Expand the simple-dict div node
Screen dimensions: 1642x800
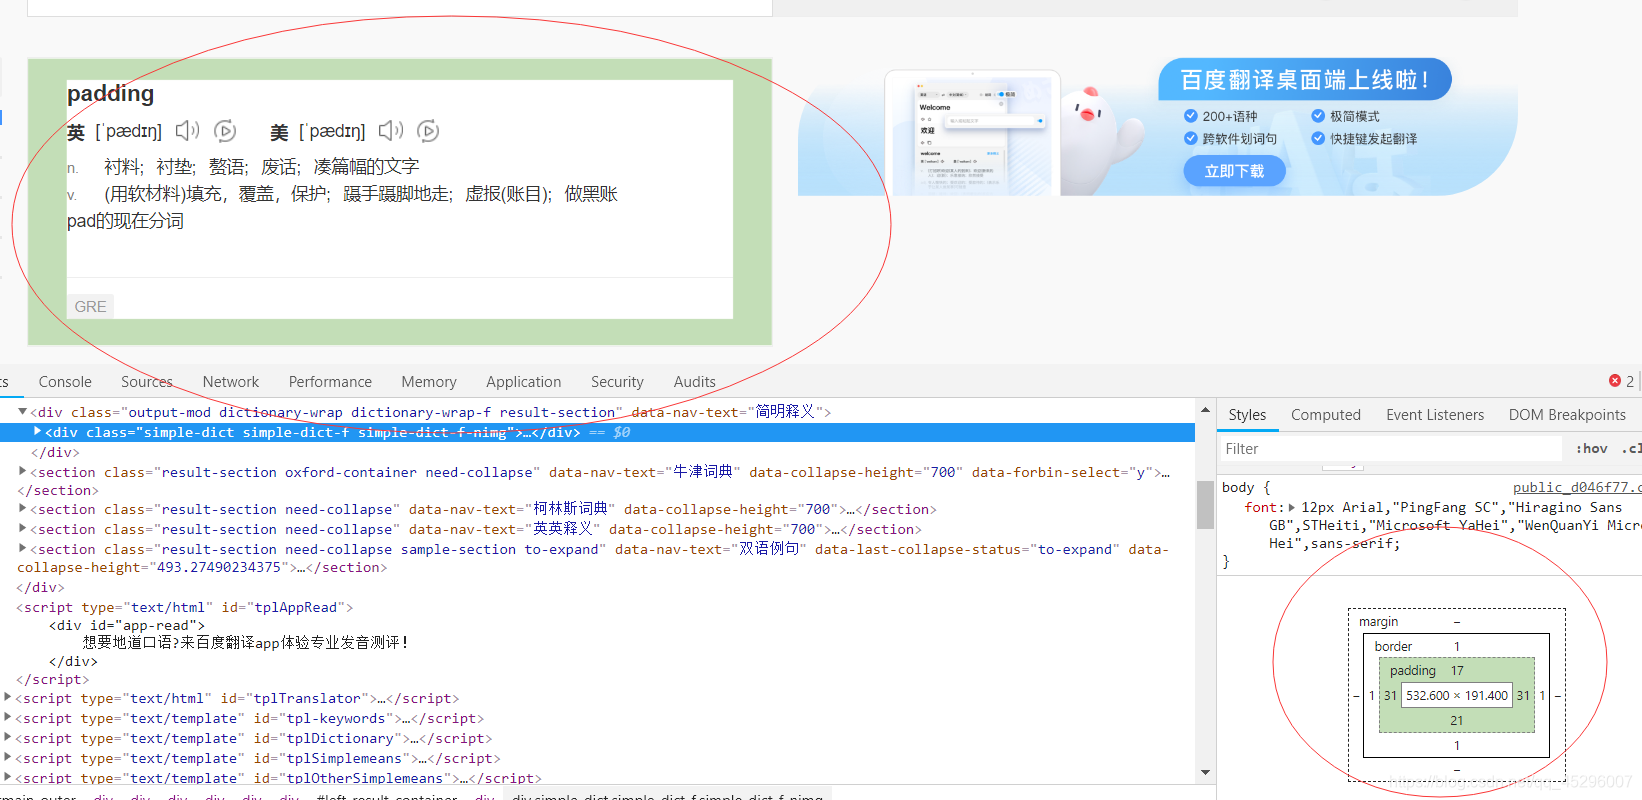pos(37,432)
